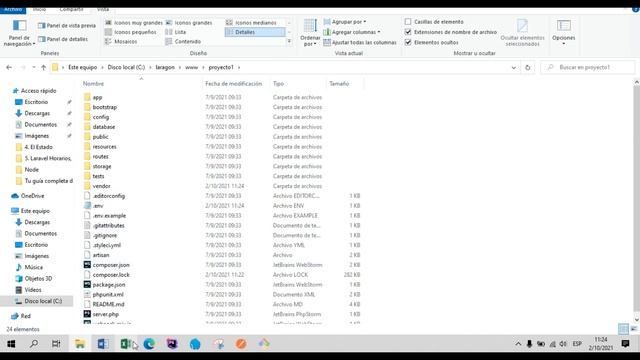Uncheck Elementos ocultos checkbox

tap(408, 42)
